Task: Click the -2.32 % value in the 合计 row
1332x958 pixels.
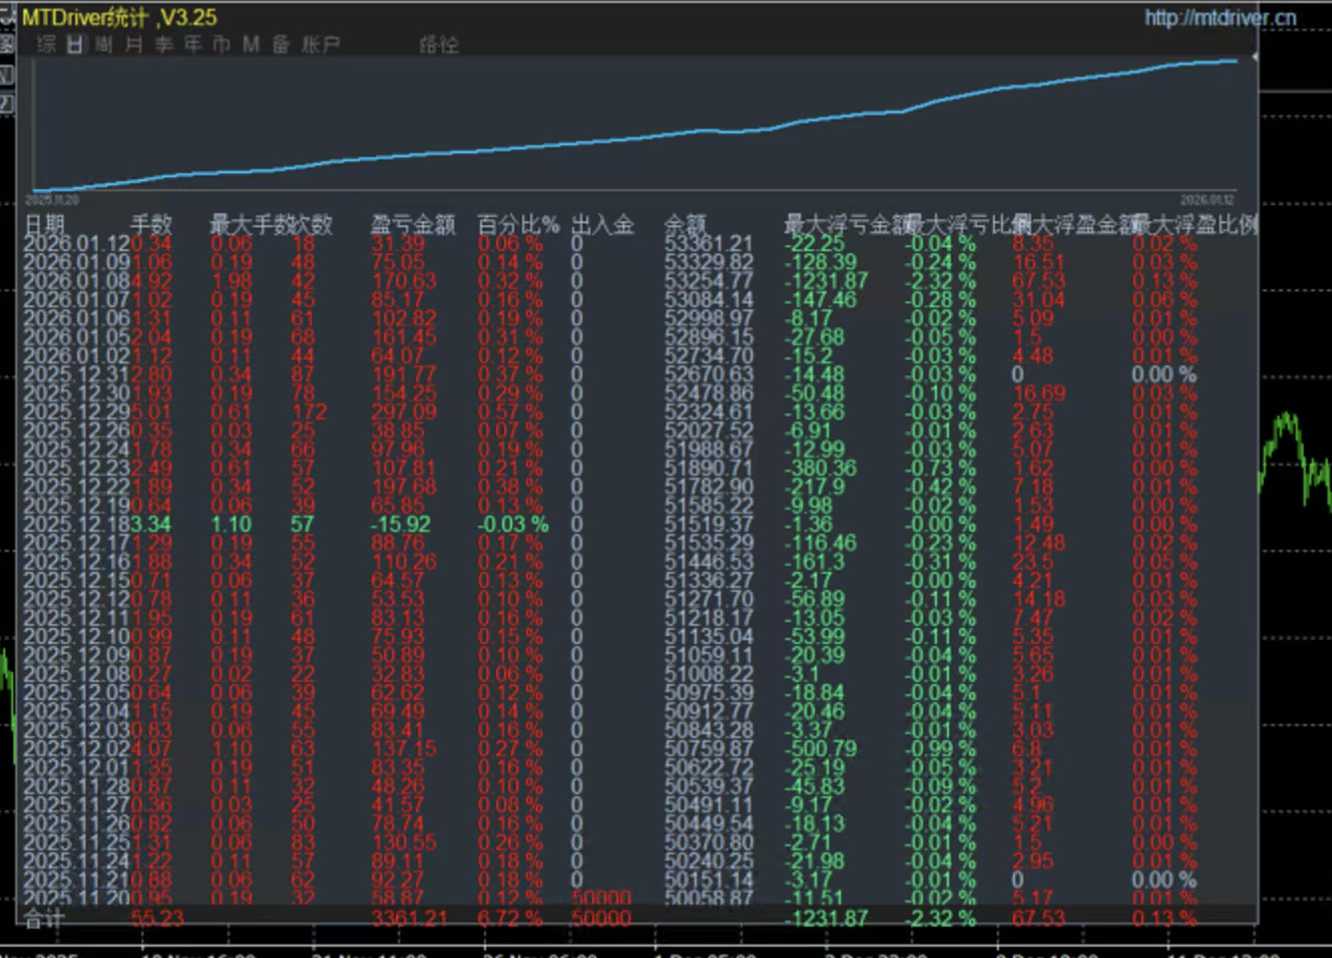Action: [x=940, y=918]
